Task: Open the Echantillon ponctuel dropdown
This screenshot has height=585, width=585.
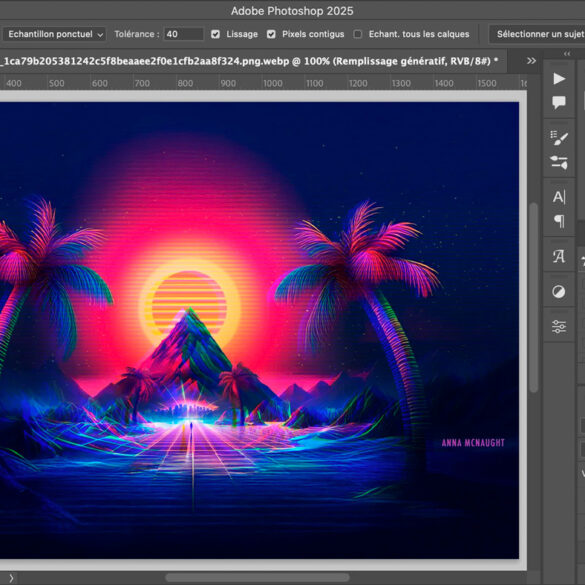Action: (x=54, y=34)
